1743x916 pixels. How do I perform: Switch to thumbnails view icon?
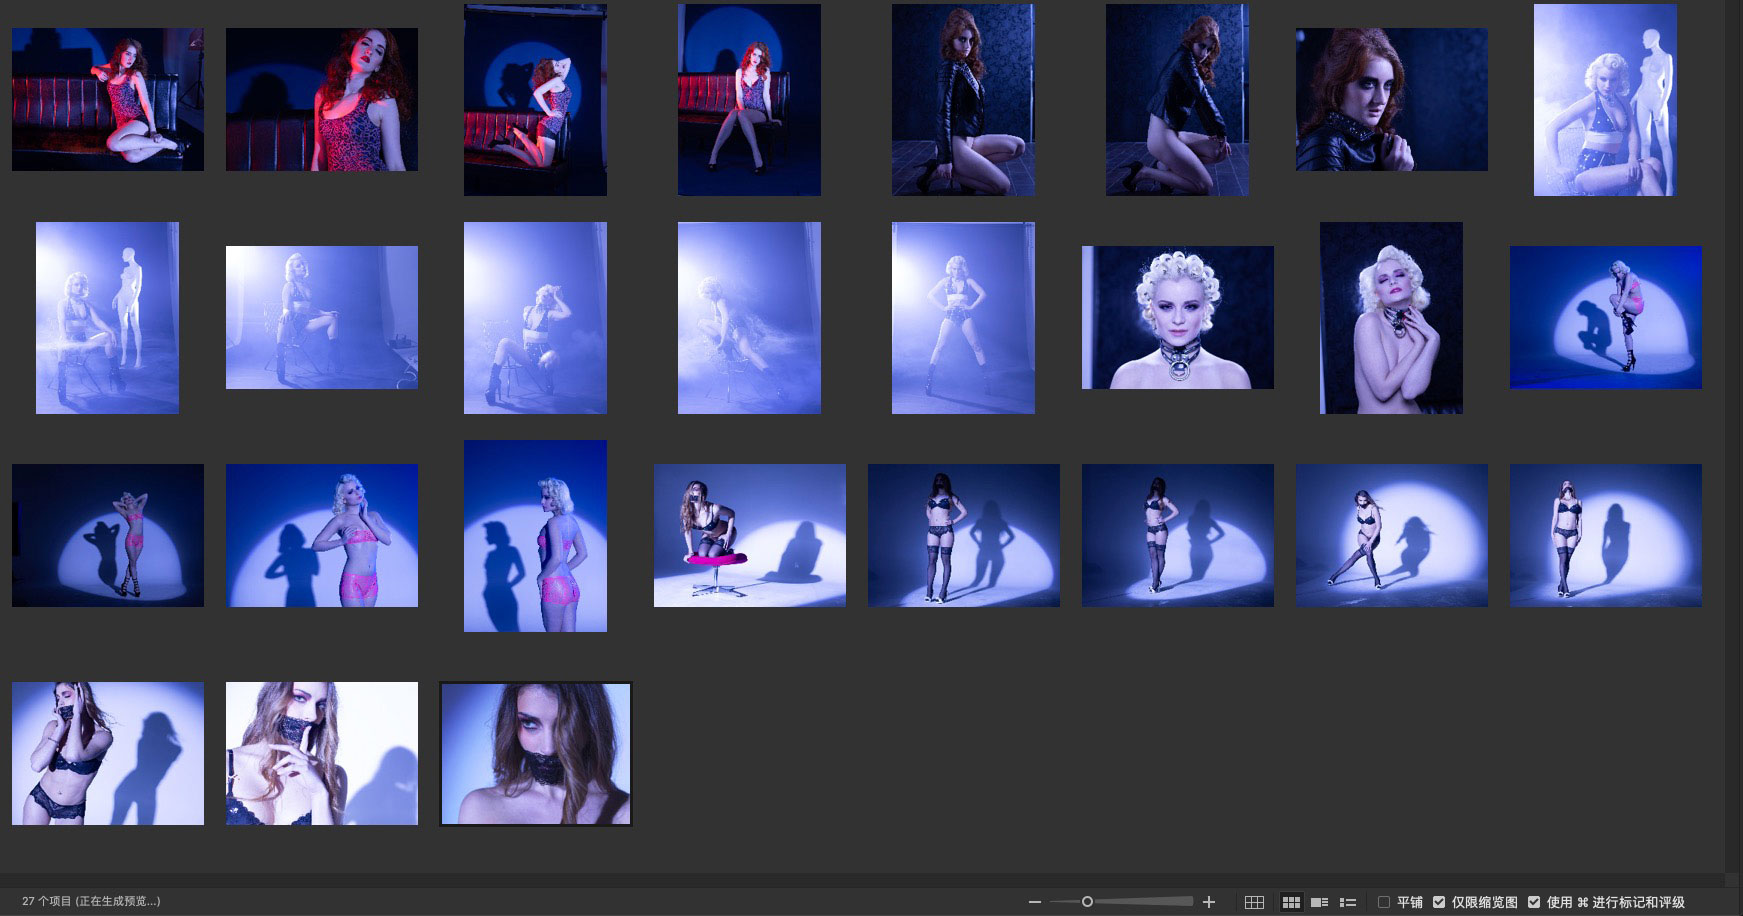[x=1291, y=902]
